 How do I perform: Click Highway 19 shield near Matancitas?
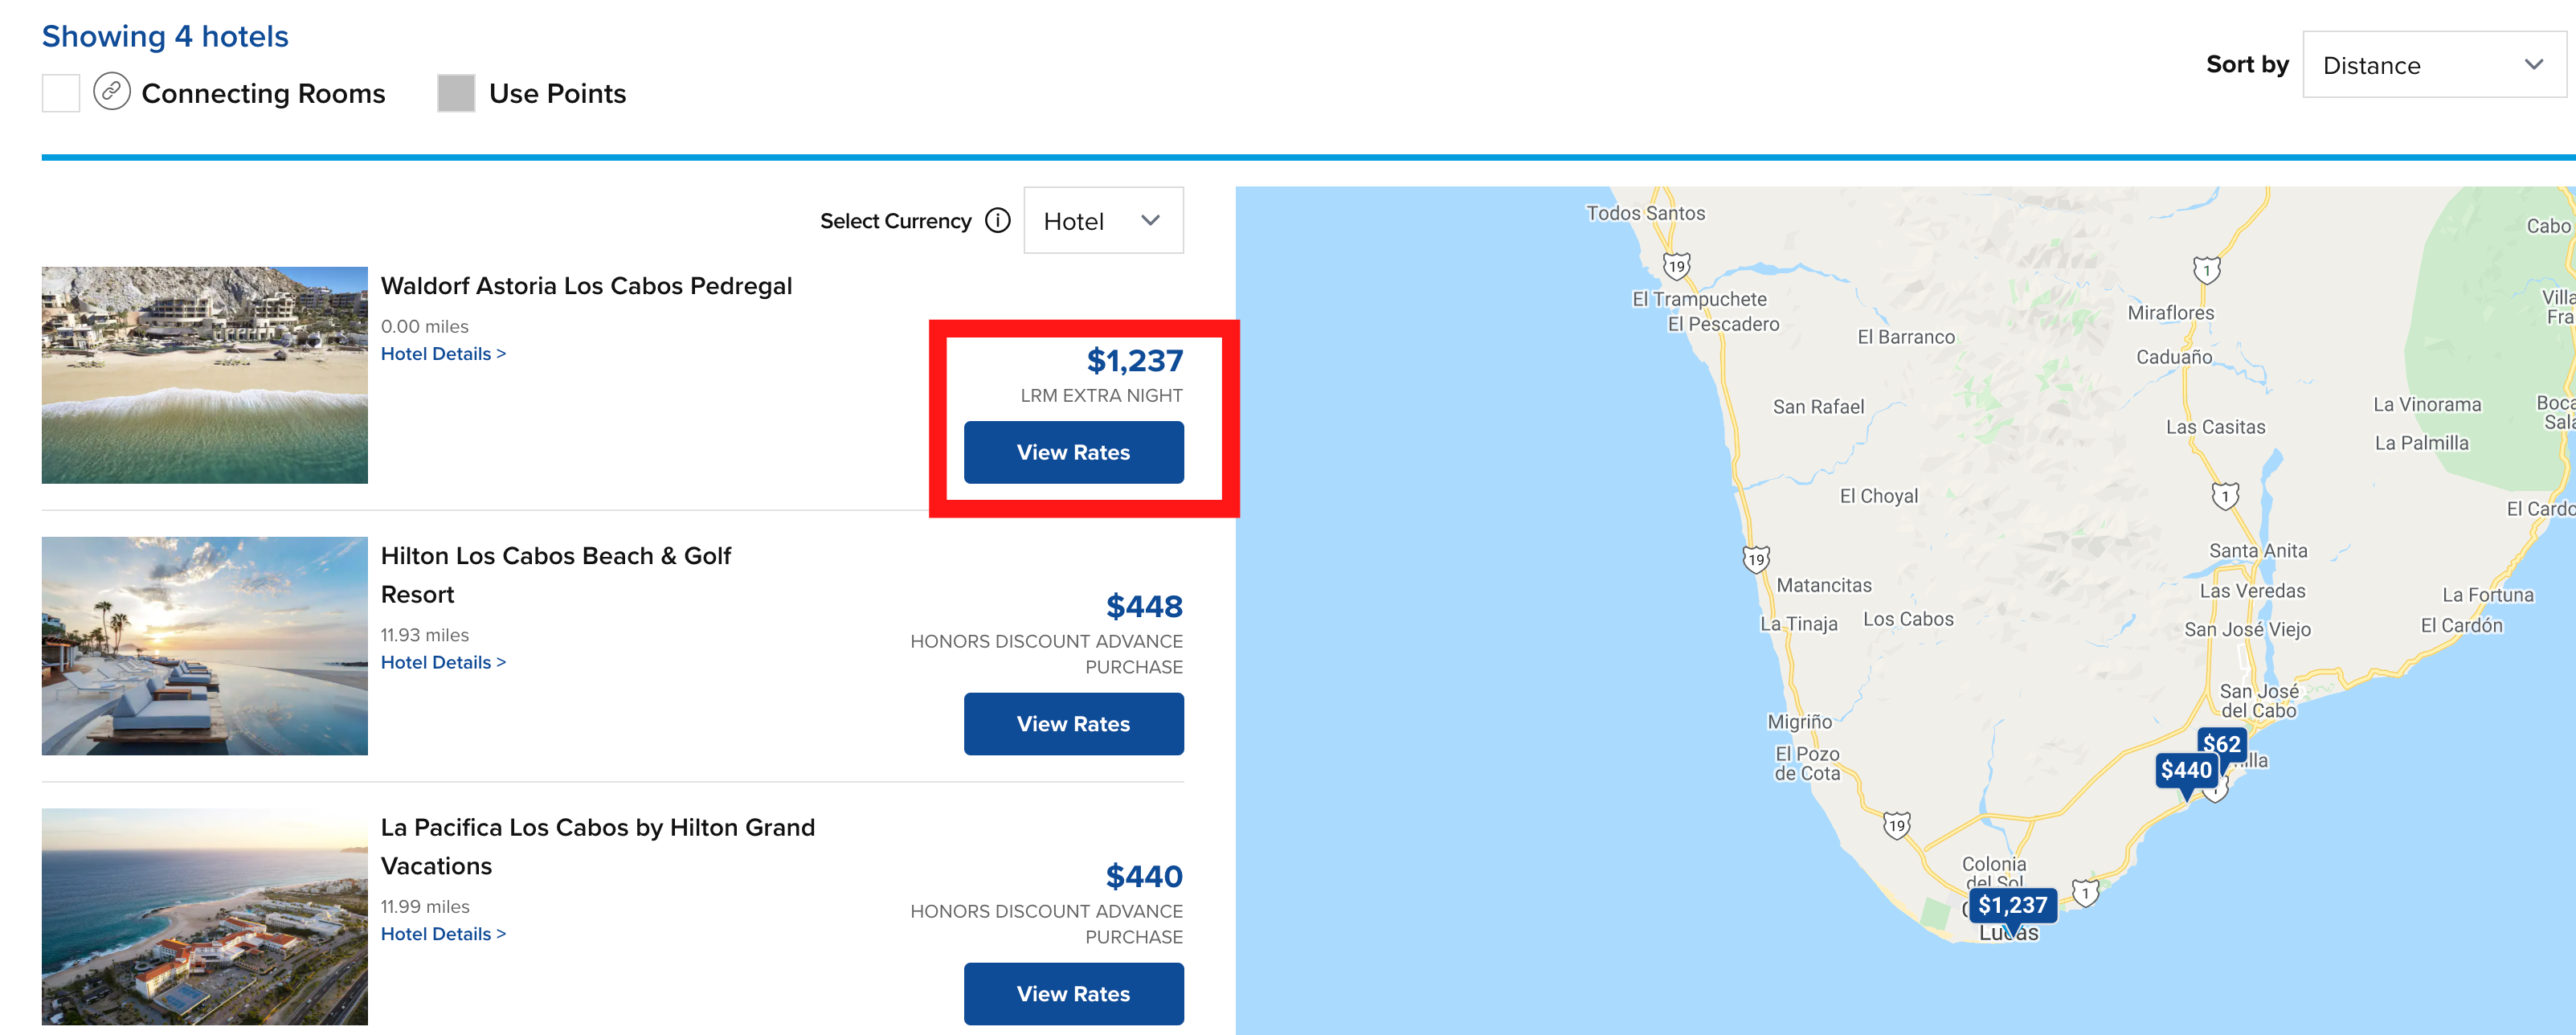(1756, 559)
